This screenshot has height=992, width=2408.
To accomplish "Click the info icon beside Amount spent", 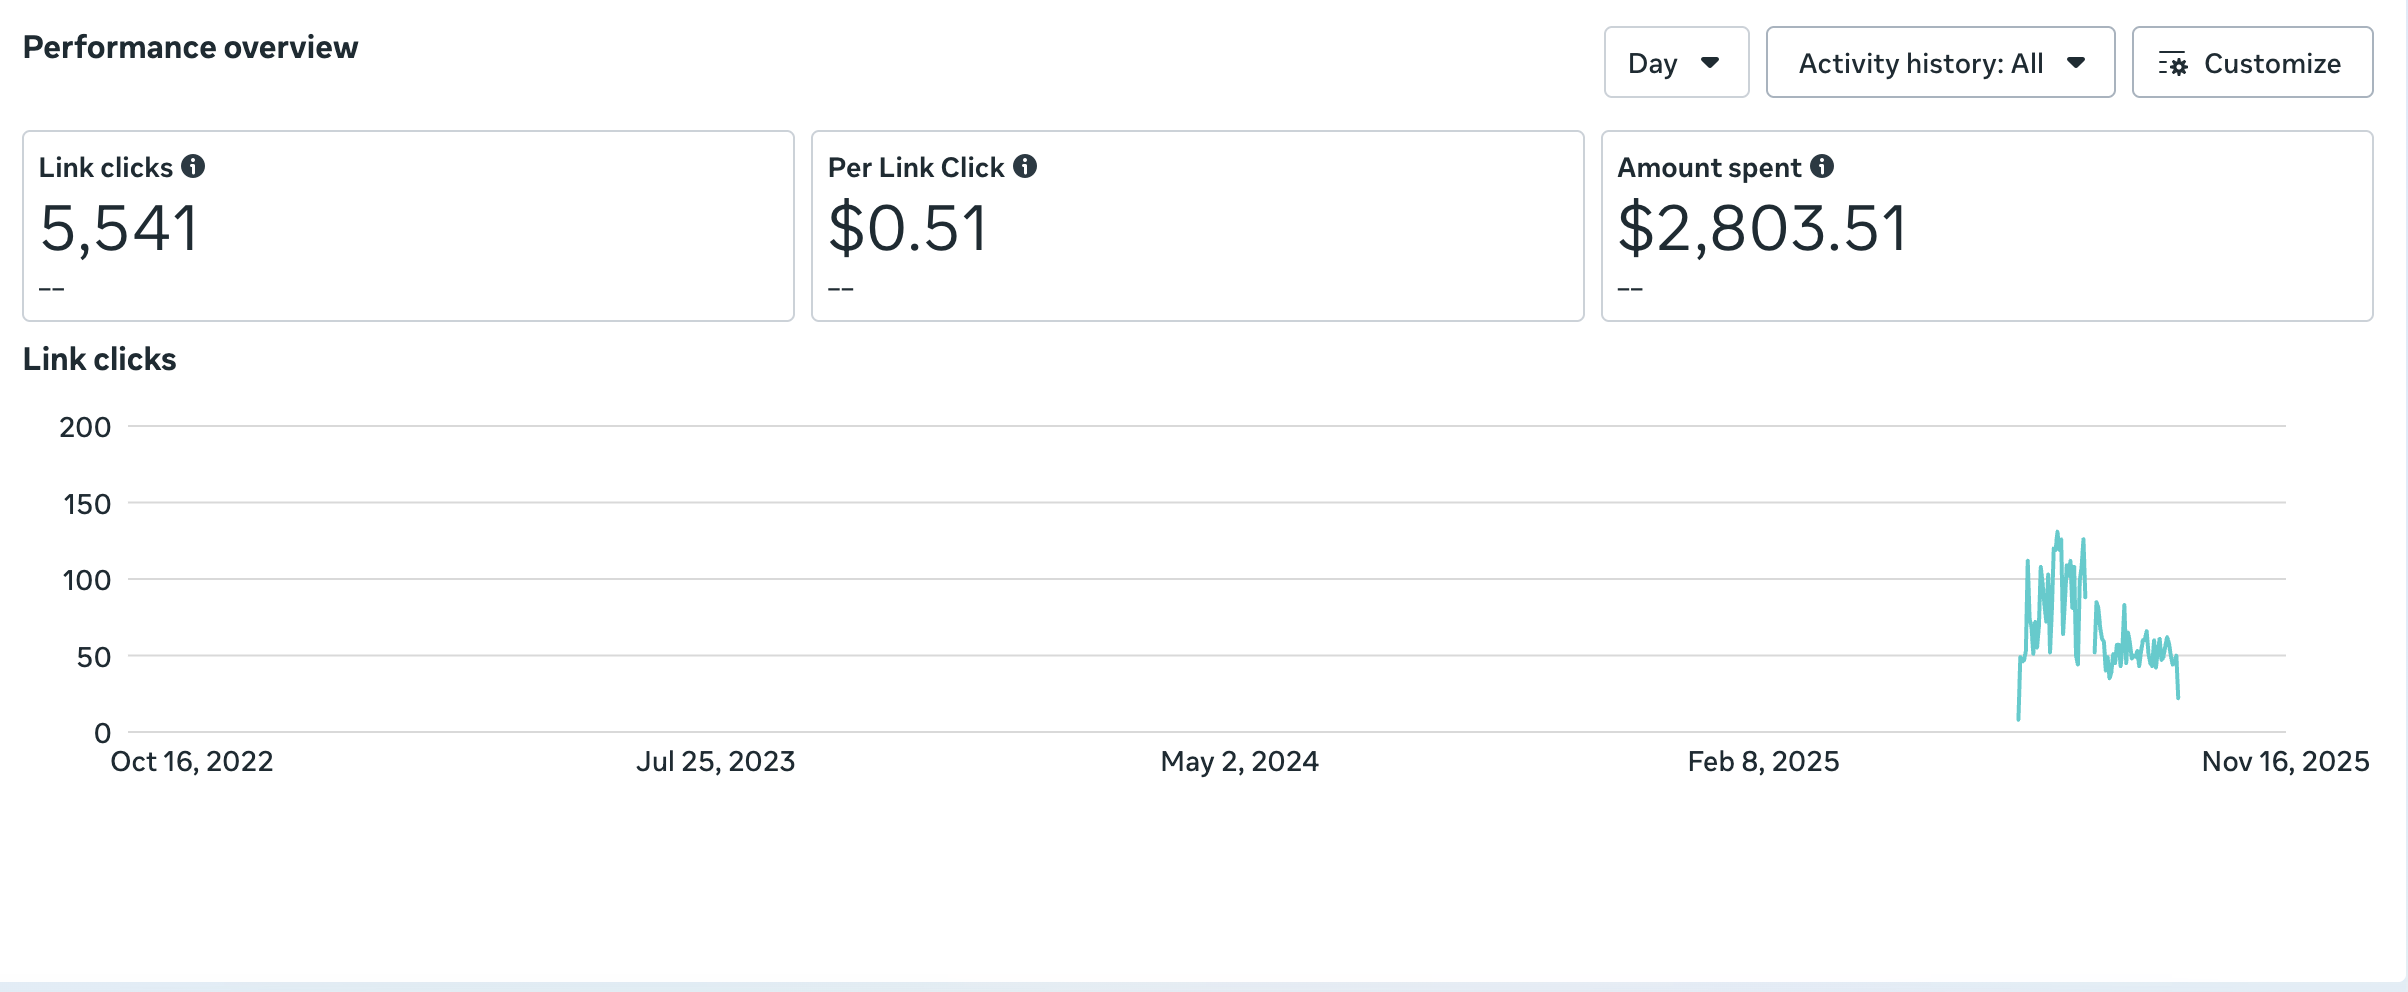I will [1822, 166].
